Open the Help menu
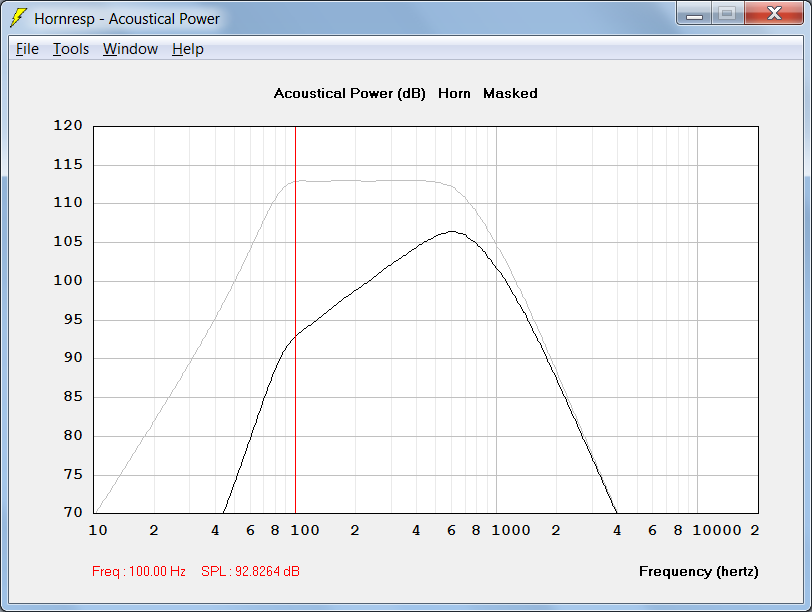This screenshot has width=812, height=612. point(188,49)
